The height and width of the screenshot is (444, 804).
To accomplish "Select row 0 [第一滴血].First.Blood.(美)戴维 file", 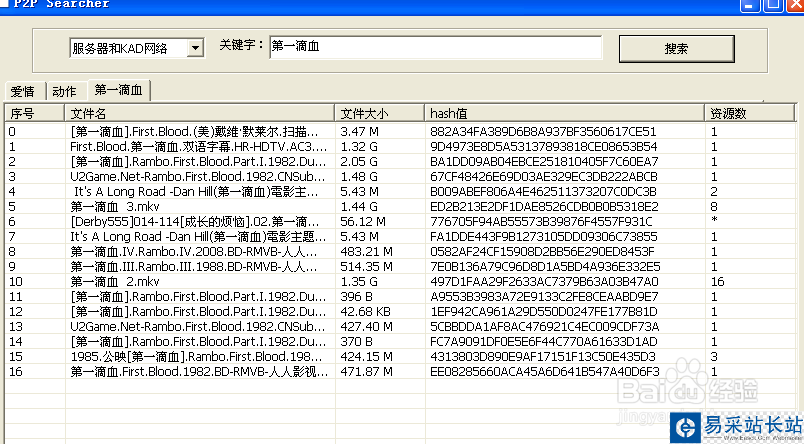I will coord(194,132).
